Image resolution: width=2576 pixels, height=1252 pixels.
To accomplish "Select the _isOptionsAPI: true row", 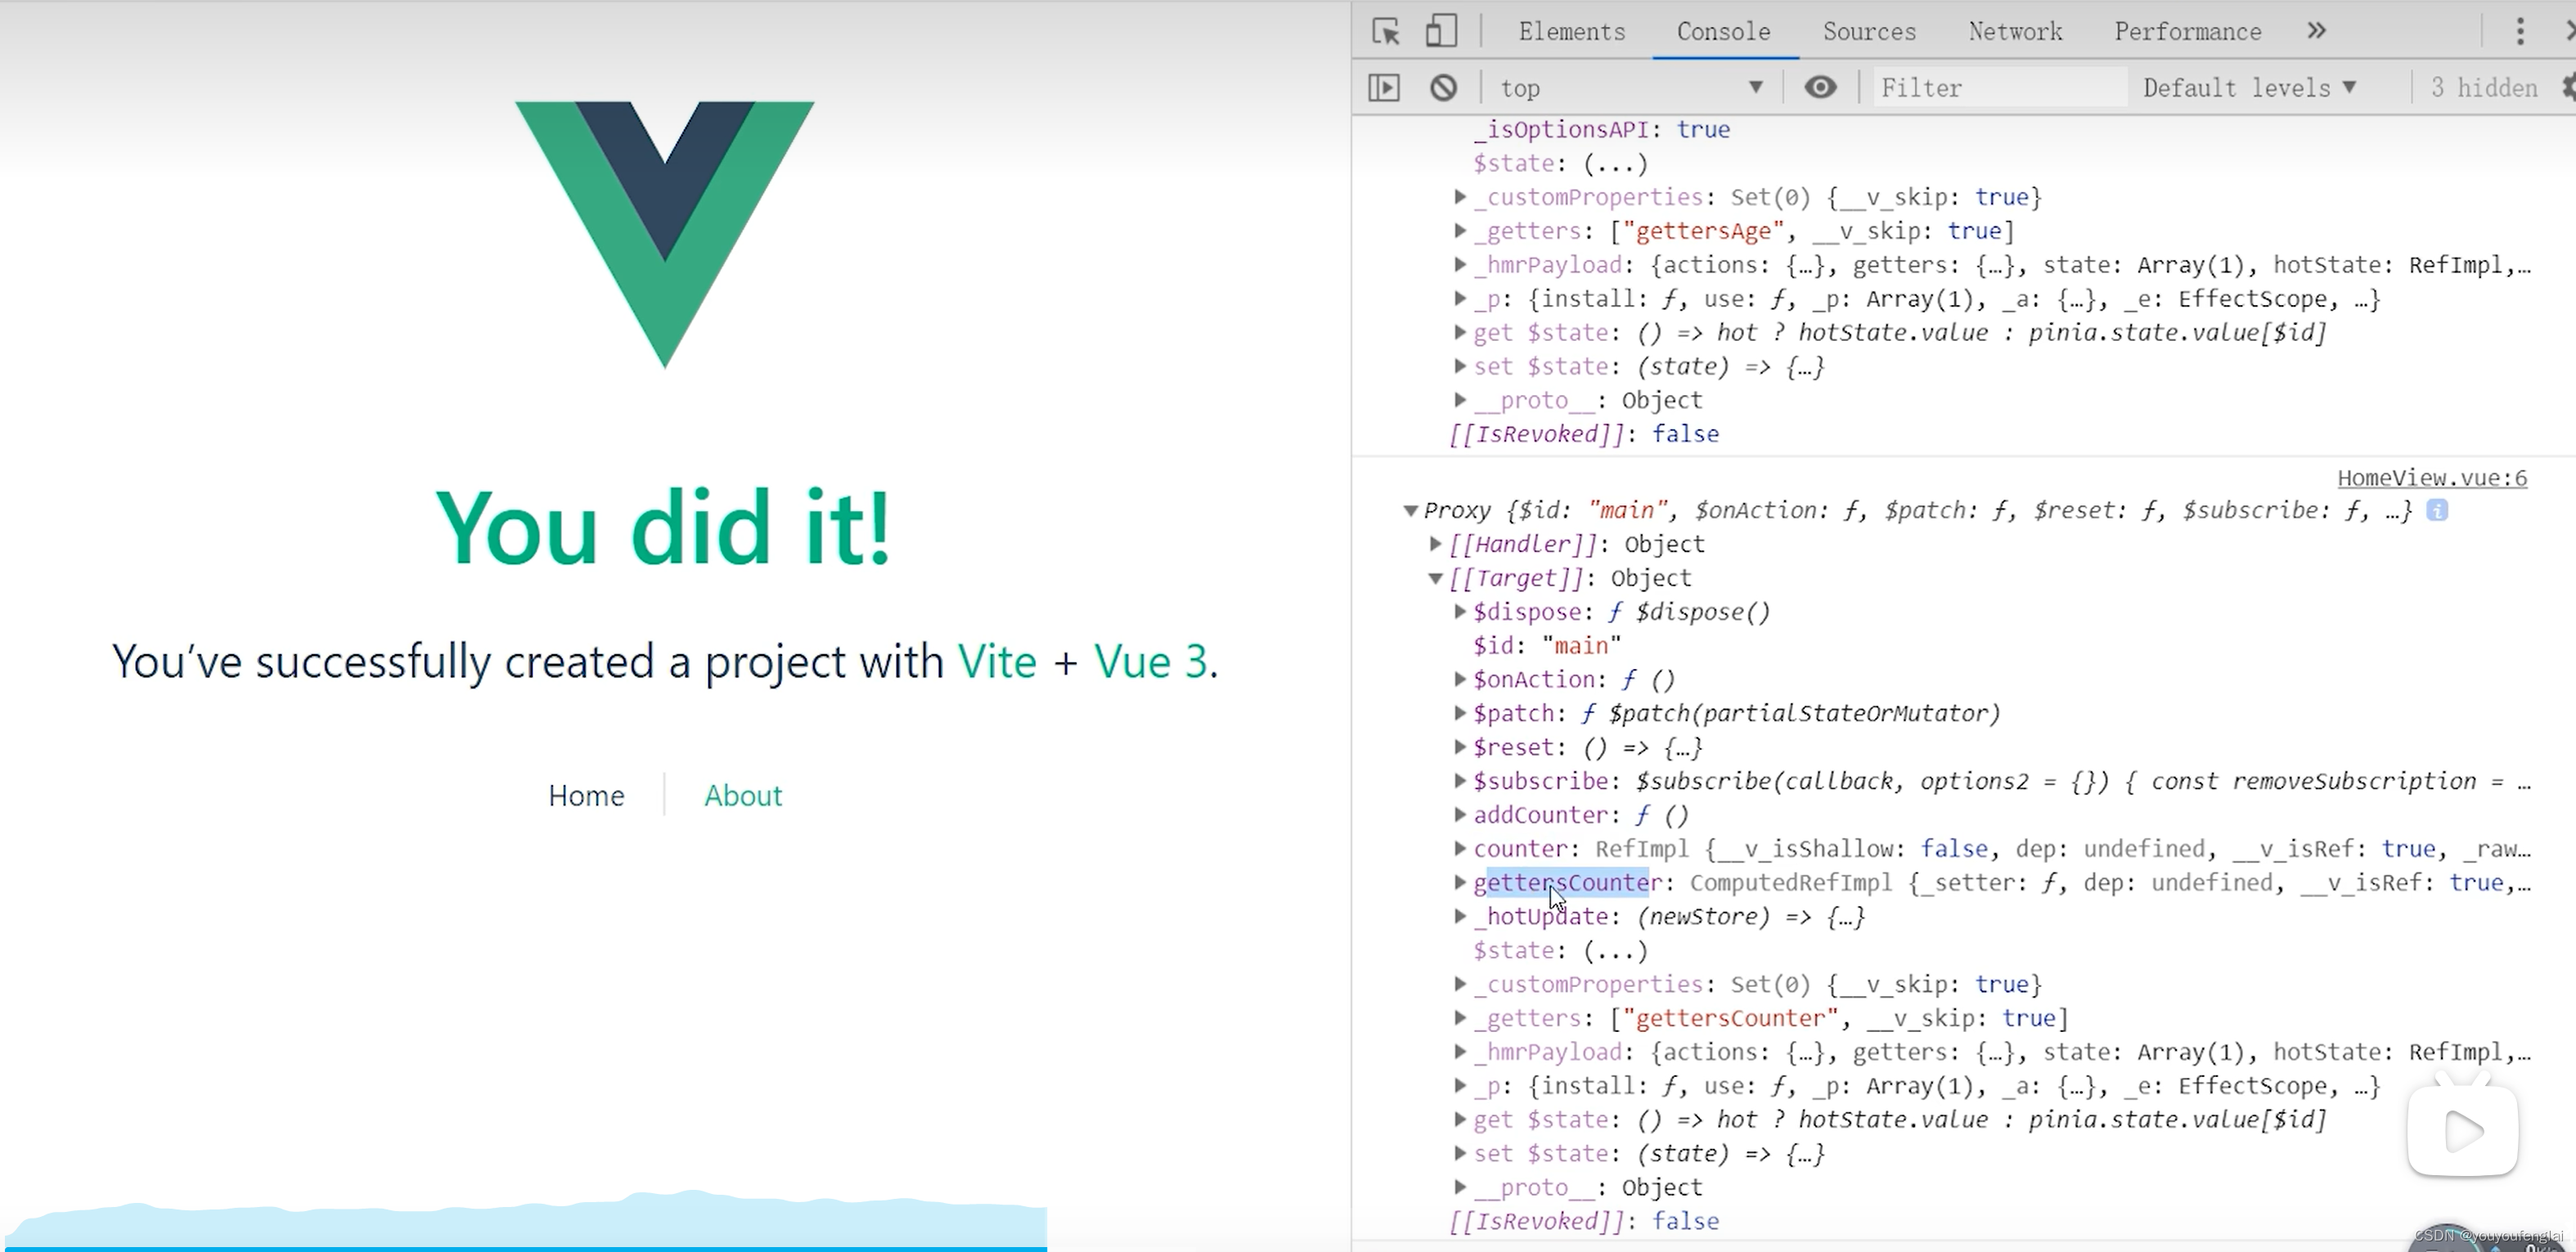I will click(1602, 130).
